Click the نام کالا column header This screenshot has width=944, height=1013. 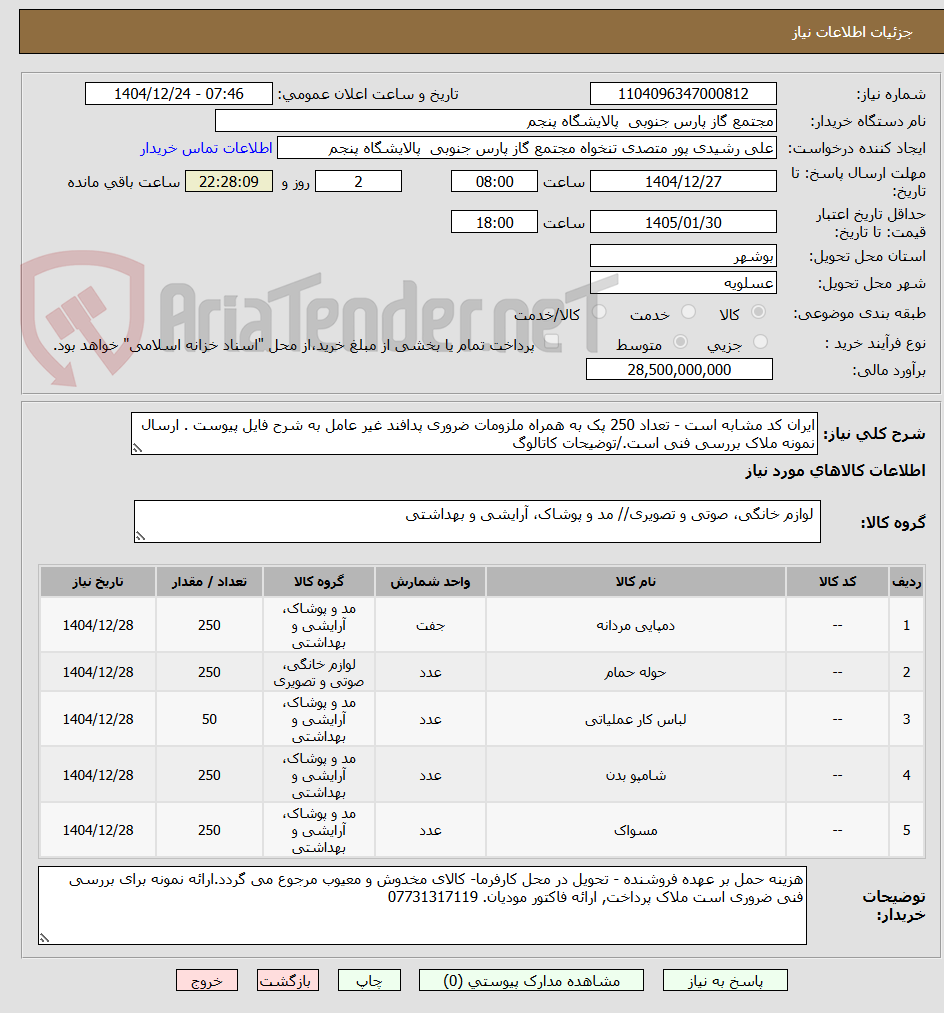pos(636,581)
